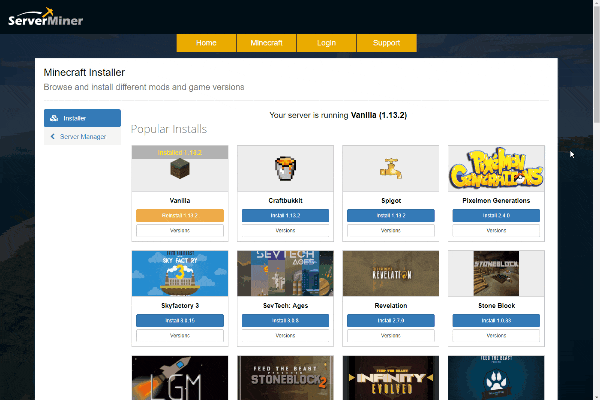Viewport: 600px width, 400px height.
Task: Click the Vanilla grass block icon
Action: (180, 169)
